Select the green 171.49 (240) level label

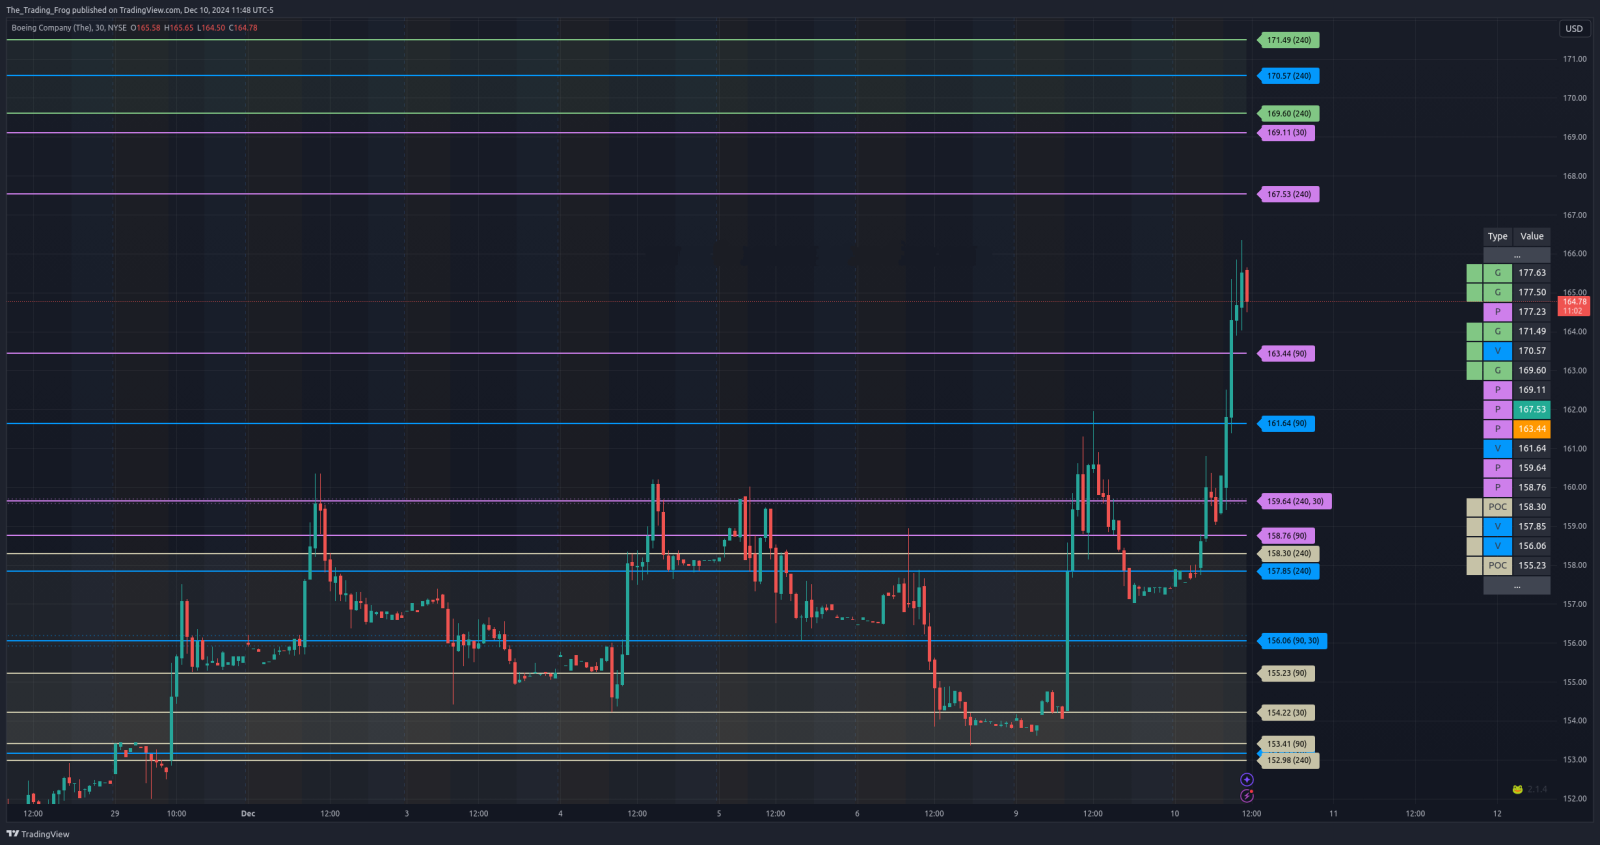pos(1288,40)
